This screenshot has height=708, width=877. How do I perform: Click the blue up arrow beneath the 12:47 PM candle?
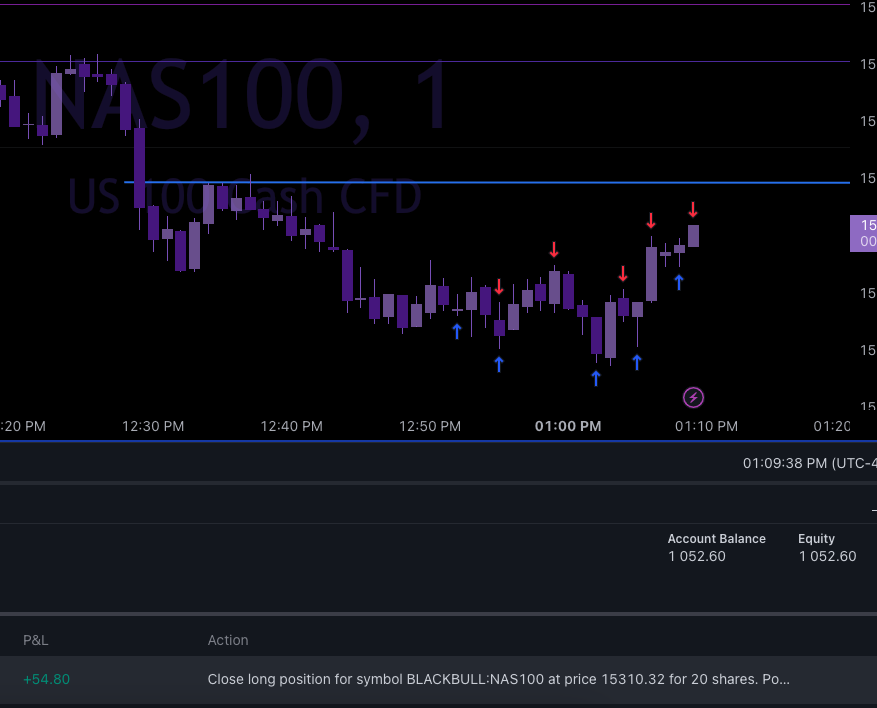tap(456, 331)
